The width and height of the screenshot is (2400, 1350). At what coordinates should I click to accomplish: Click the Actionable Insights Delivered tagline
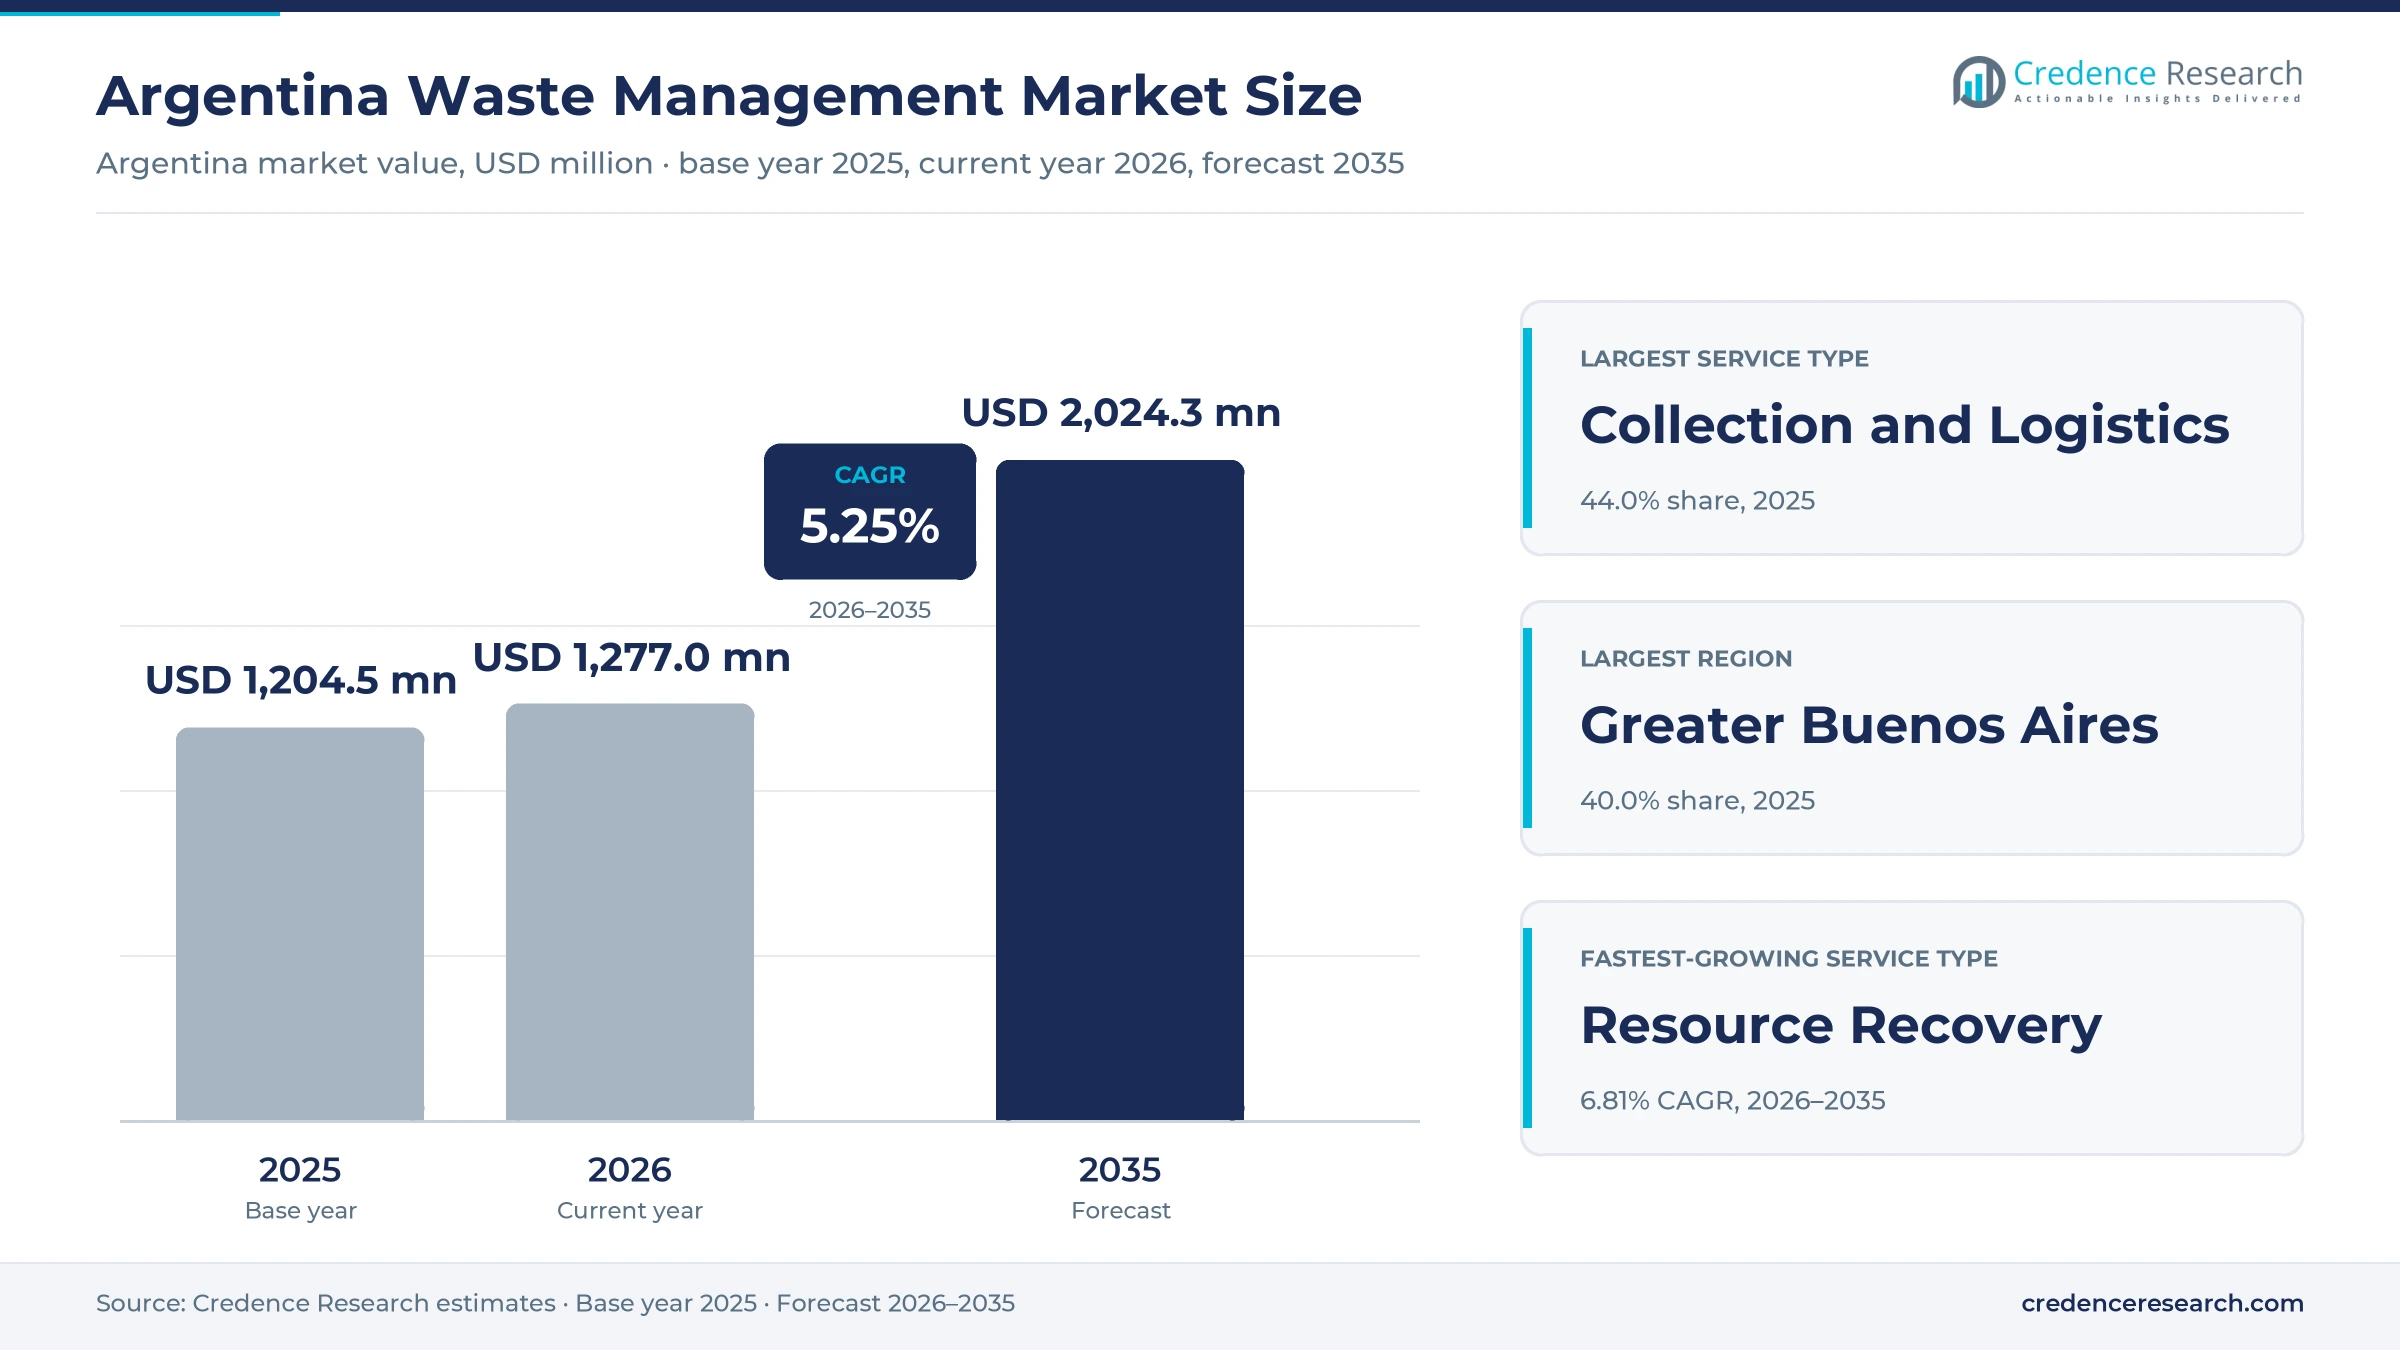(2157, 99)
